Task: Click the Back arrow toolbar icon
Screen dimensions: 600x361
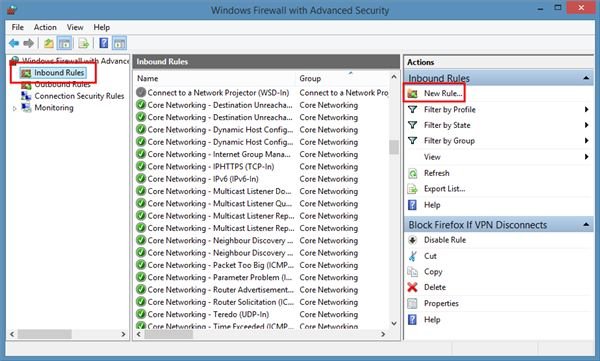Action: point(14,43)
